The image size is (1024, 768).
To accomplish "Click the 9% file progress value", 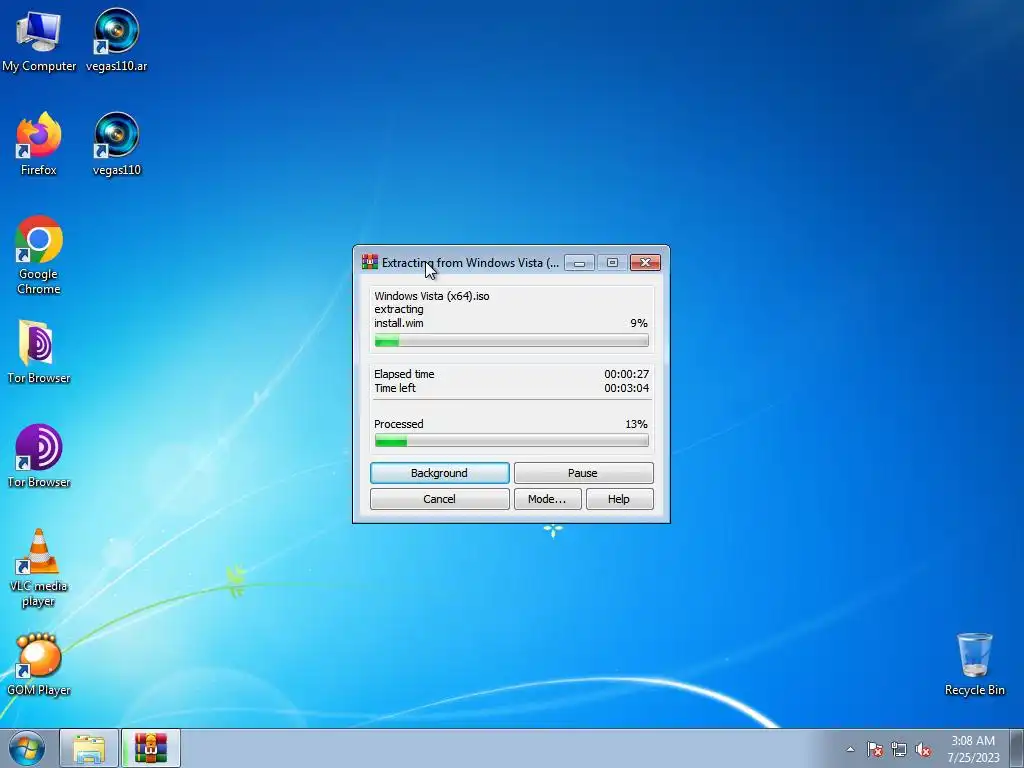I will coord(639,323).
